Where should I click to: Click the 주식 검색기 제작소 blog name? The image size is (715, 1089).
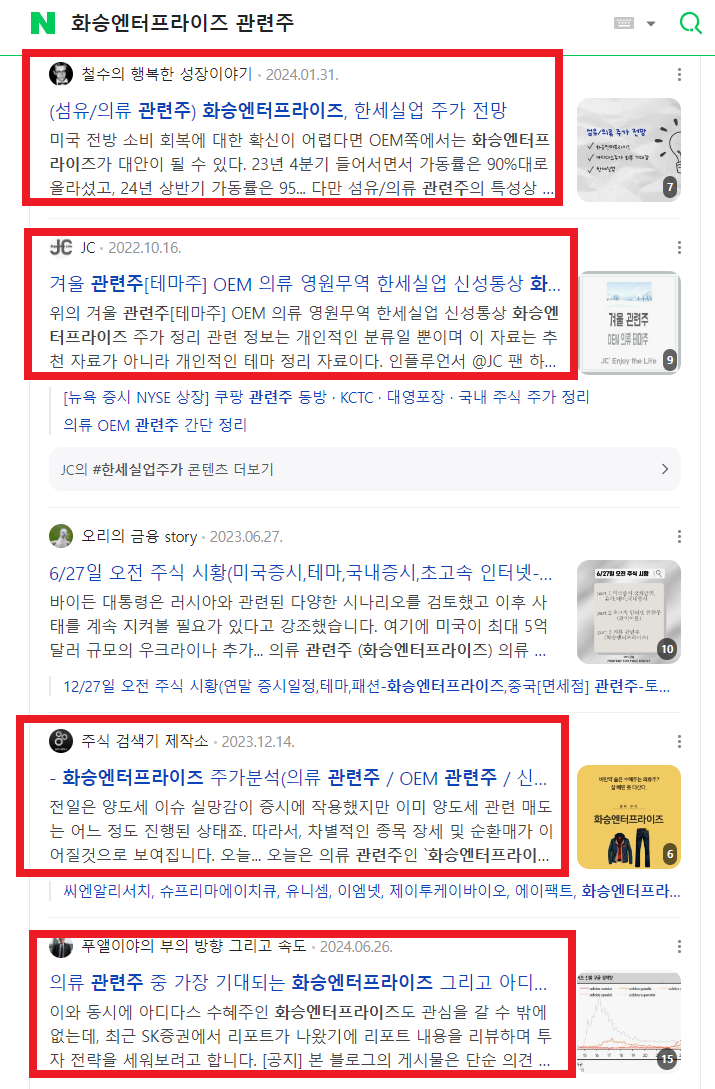tap(145, 741)
